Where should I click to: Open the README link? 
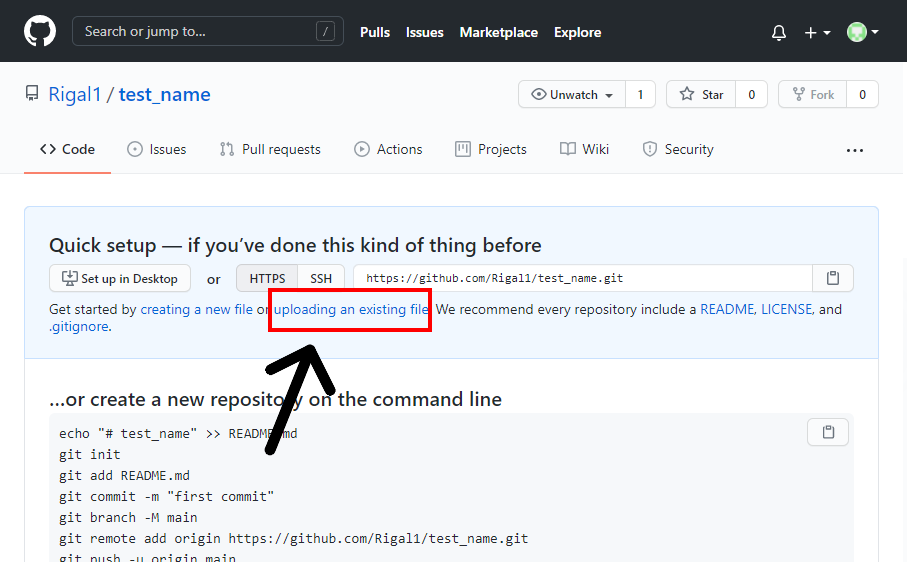coord(727,309)
